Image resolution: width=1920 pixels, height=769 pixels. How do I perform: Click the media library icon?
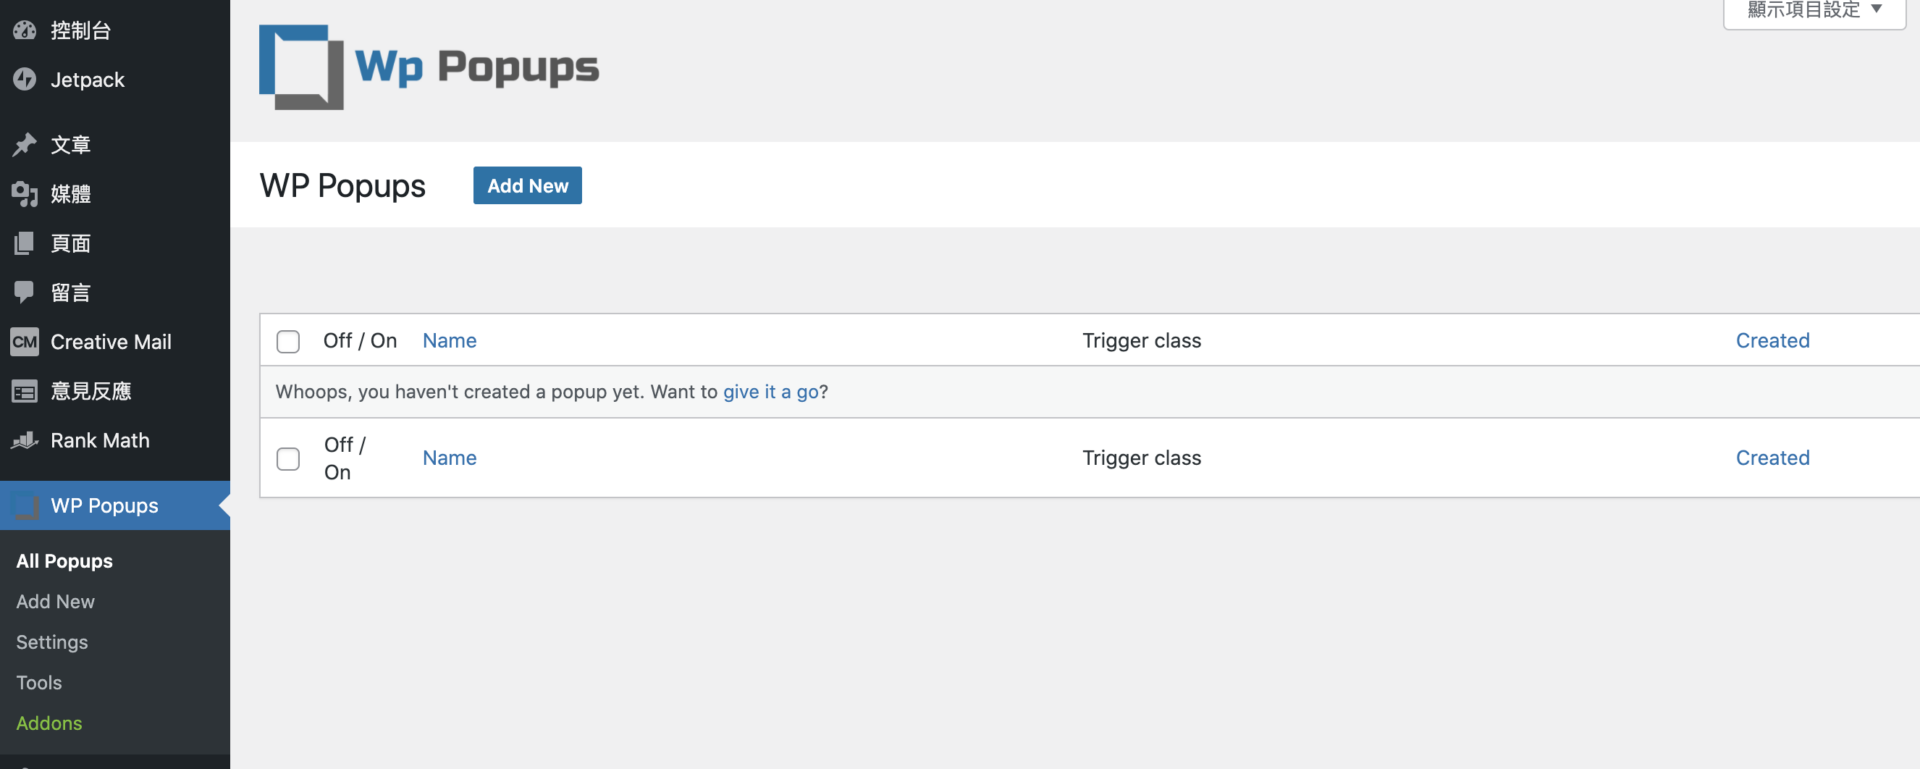pos(25,193)
